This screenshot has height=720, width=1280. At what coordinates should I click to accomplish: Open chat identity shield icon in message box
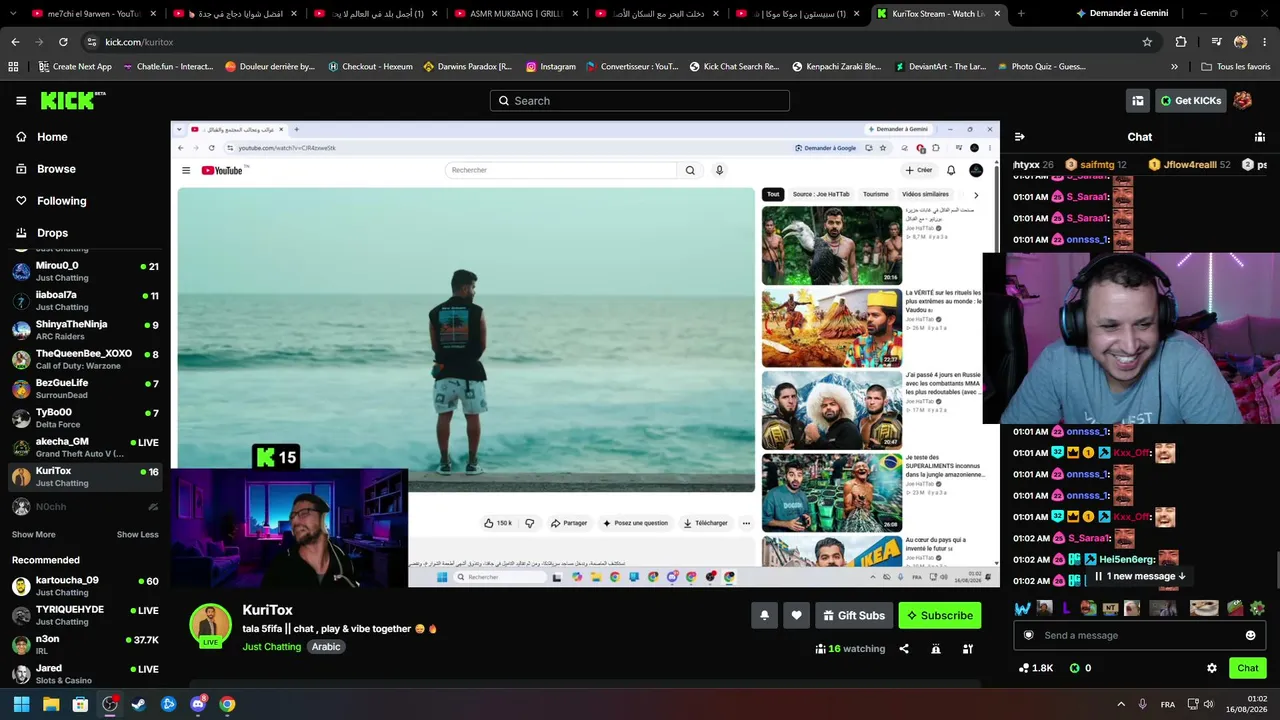click(1028, 635)
